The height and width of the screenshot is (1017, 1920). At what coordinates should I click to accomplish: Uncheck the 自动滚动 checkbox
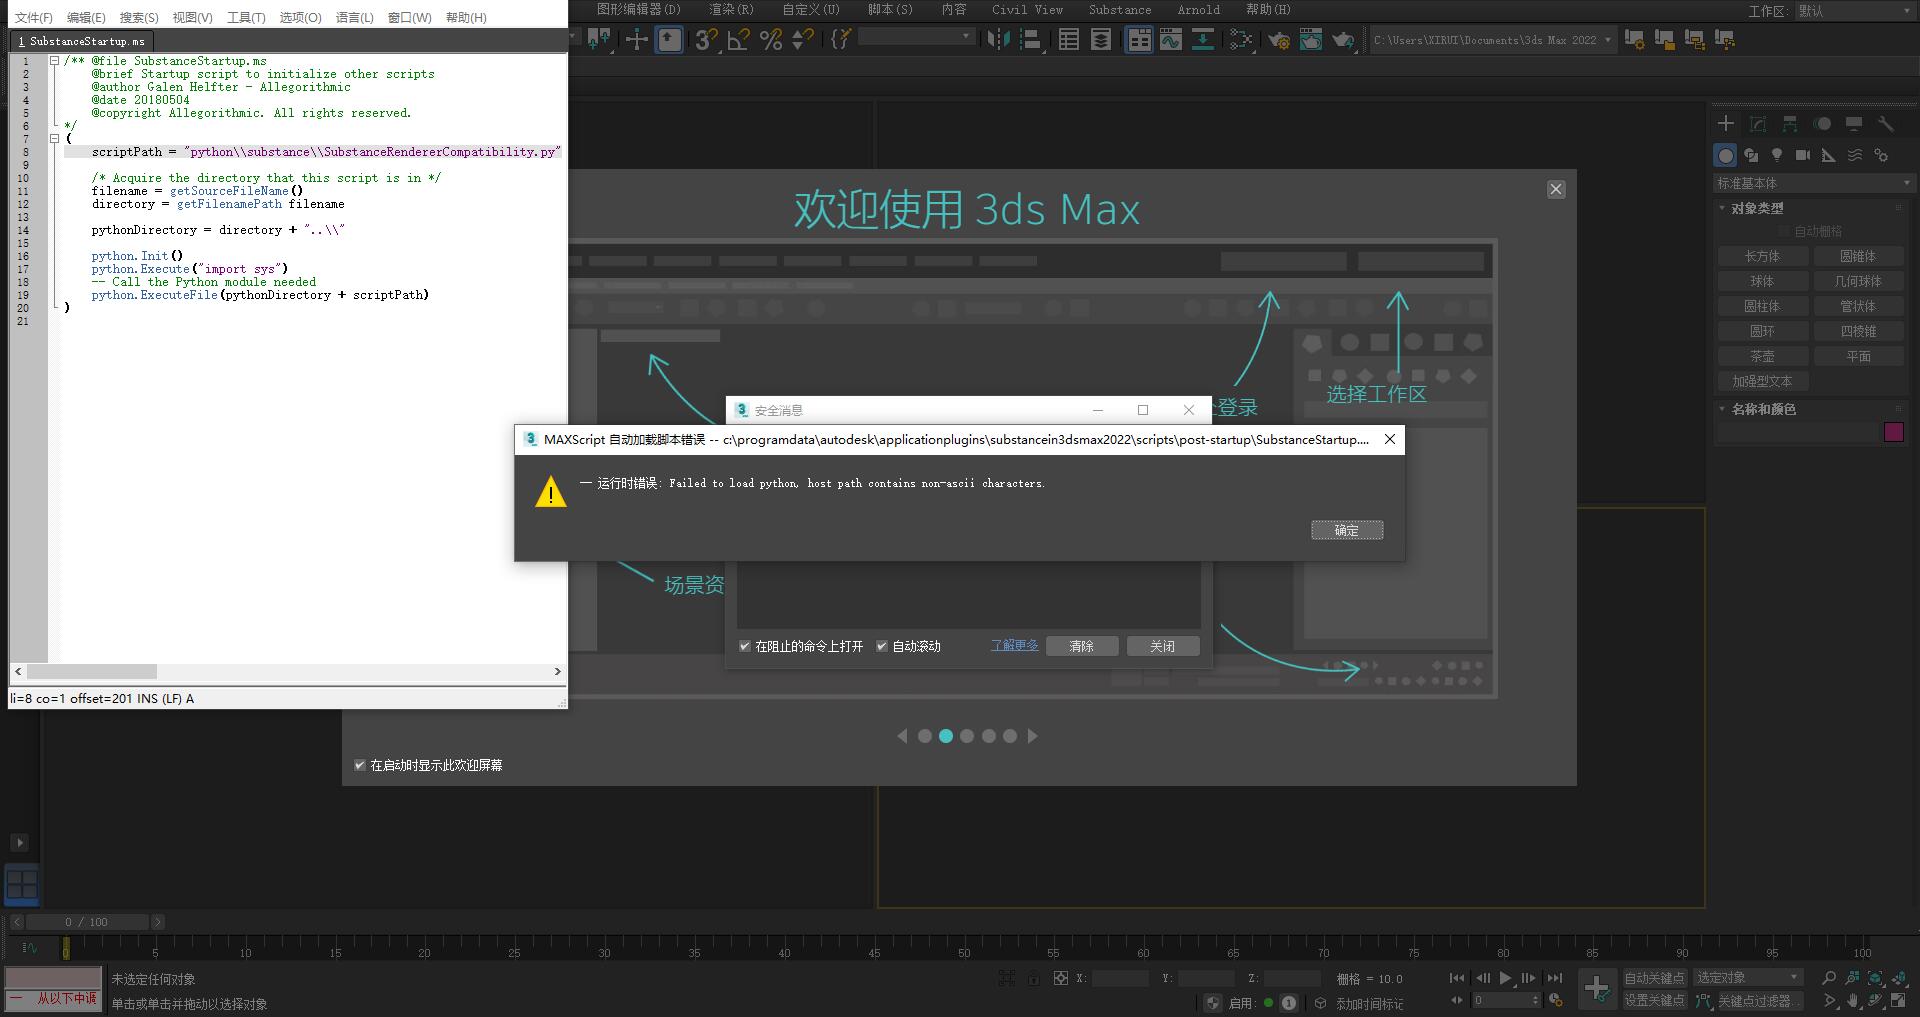883,646
